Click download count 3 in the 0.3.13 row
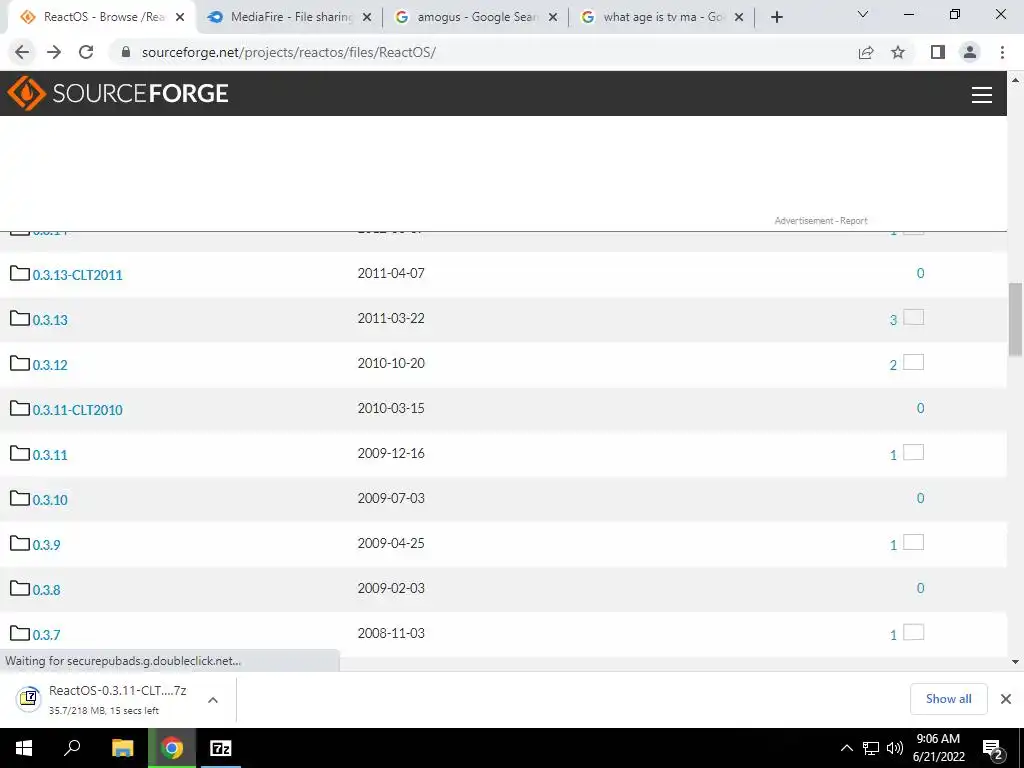Screen dimensions: 1024x768 893,320
